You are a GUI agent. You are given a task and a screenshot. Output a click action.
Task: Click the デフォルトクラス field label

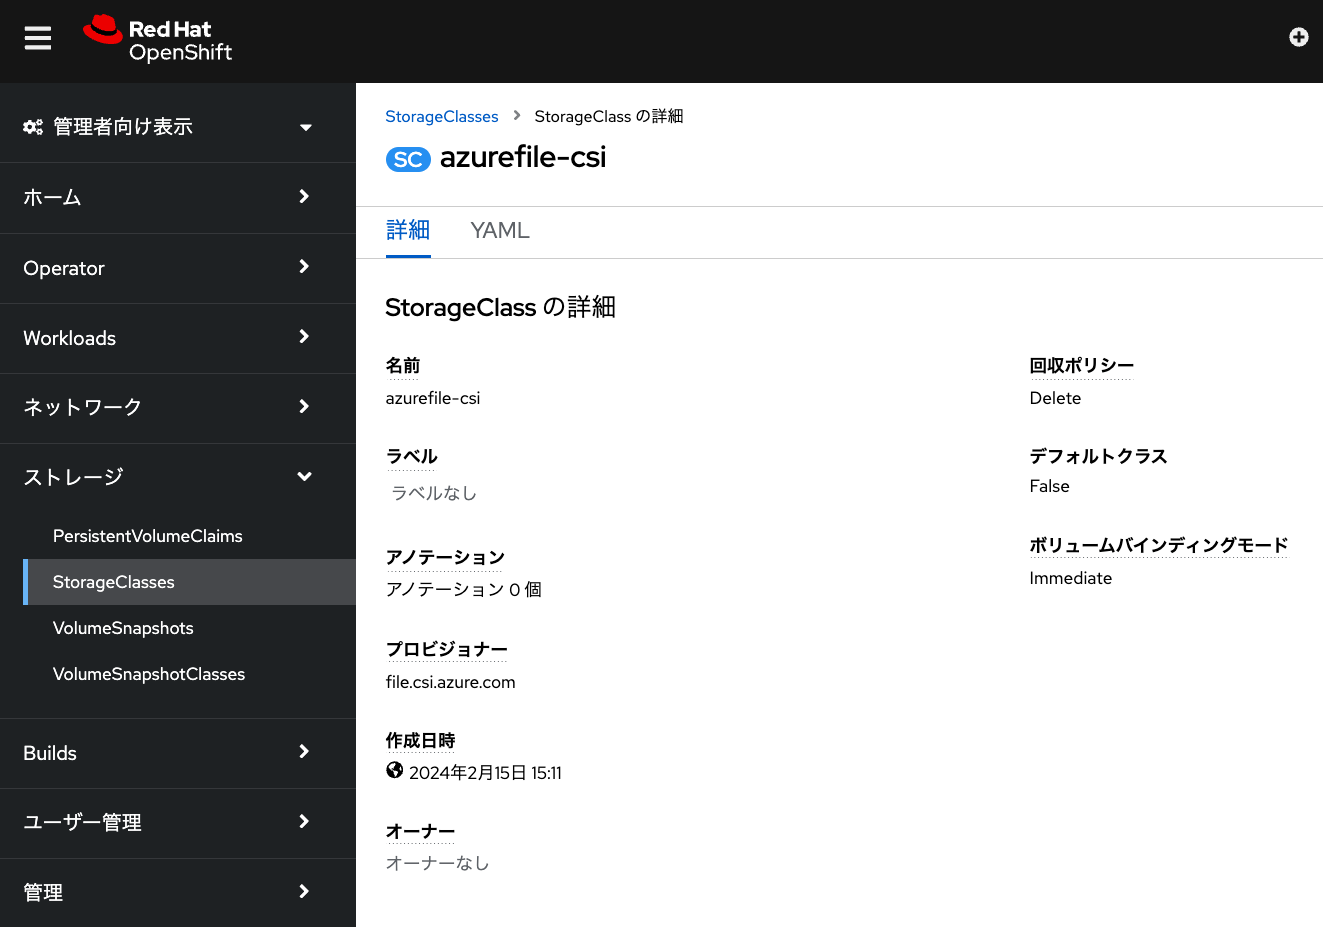1099,457
